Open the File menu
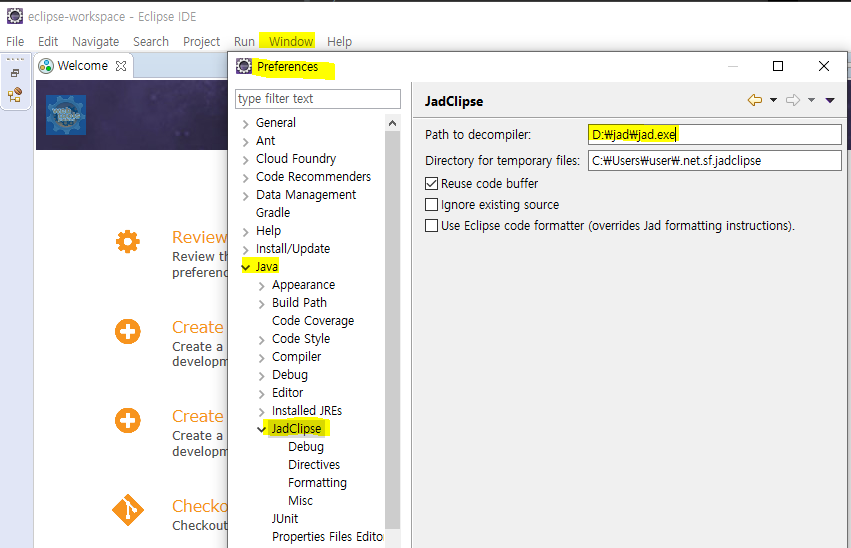The image size is (851, 548). point(15,42)
